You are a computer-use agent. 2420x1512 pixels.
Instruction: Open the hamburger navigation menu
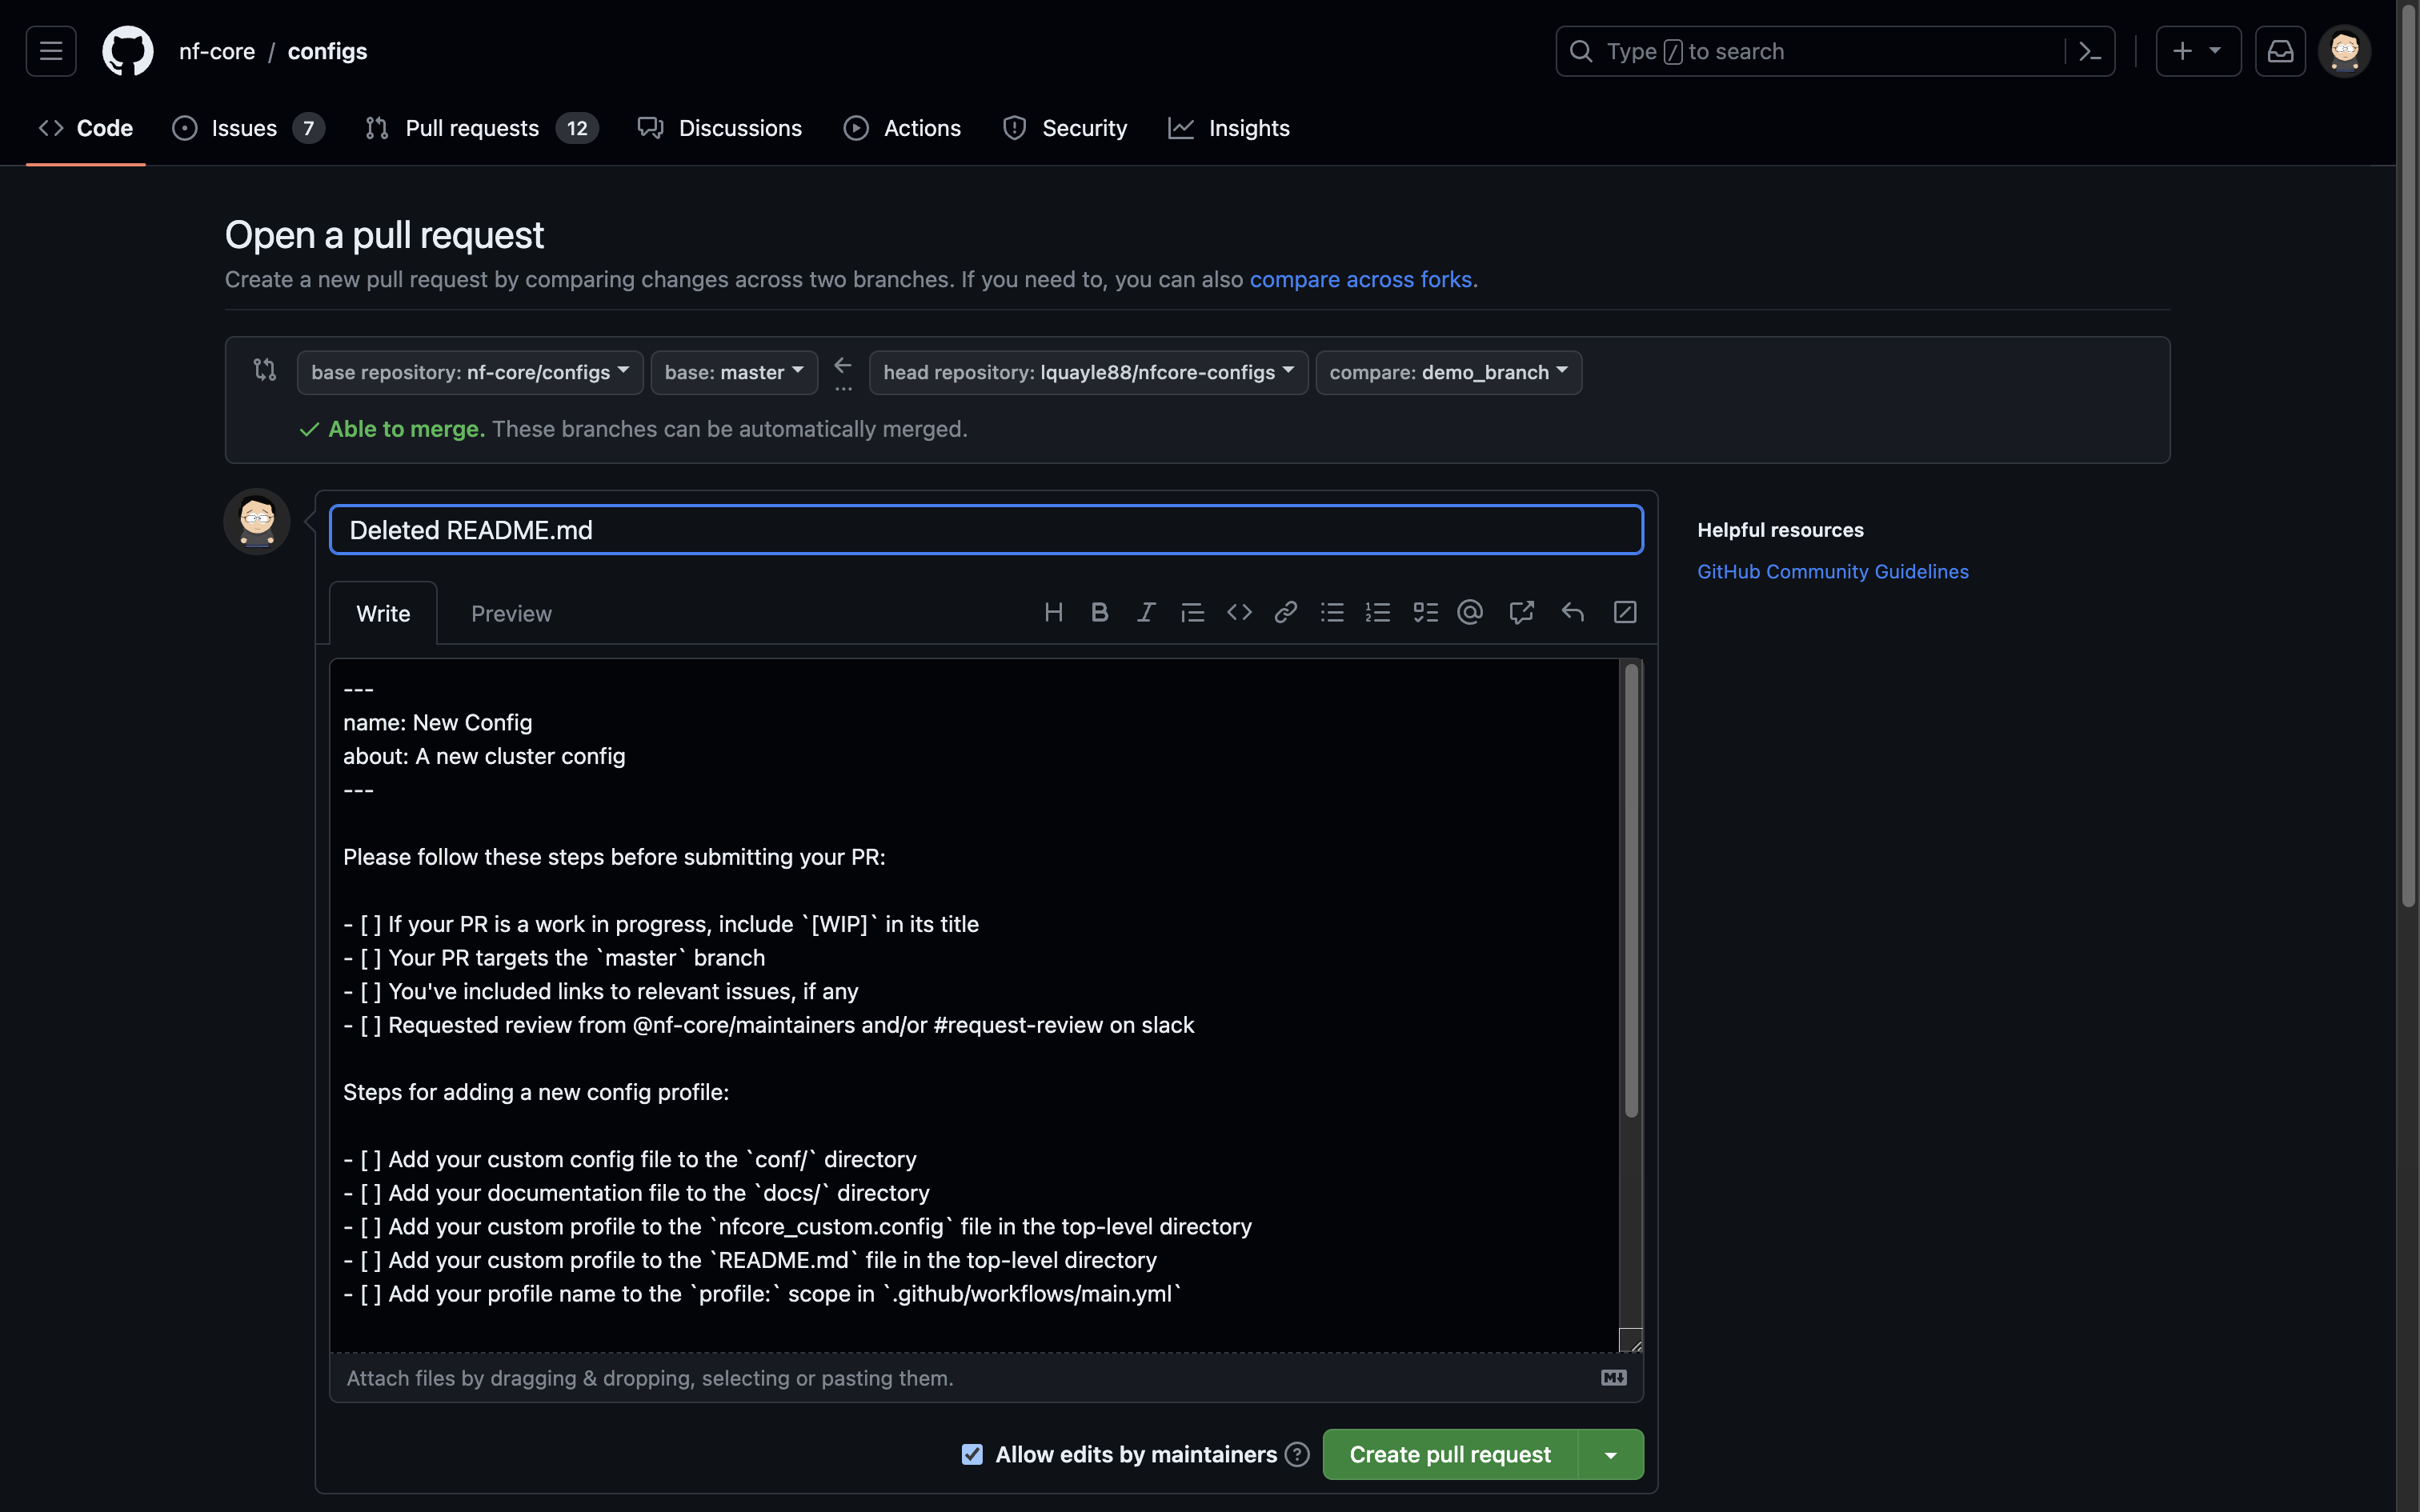click(51, 51)
